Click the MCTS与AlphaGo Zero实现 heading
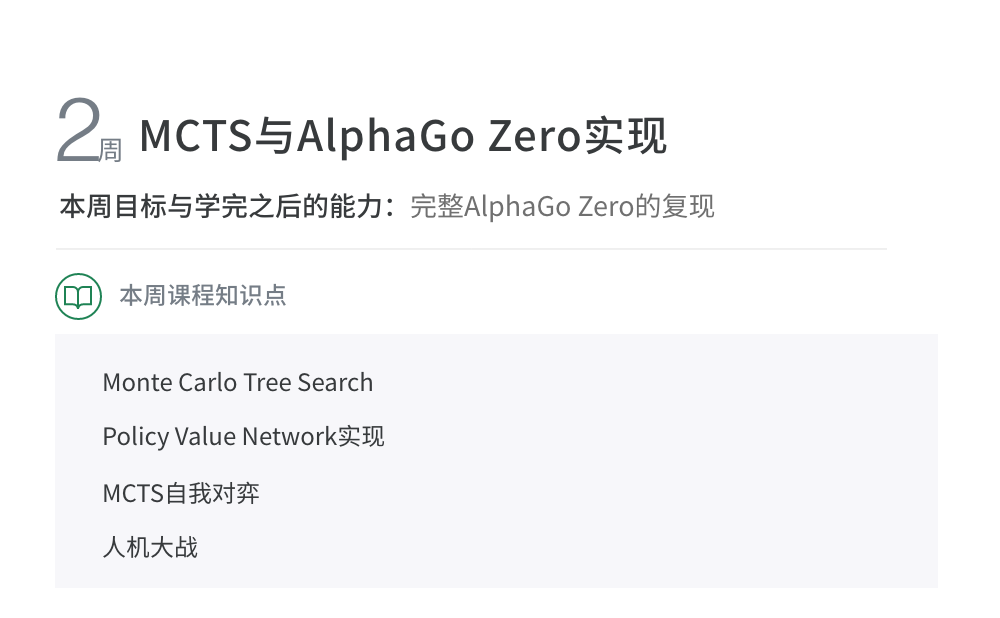1000x618 pixels. (402, 137)
